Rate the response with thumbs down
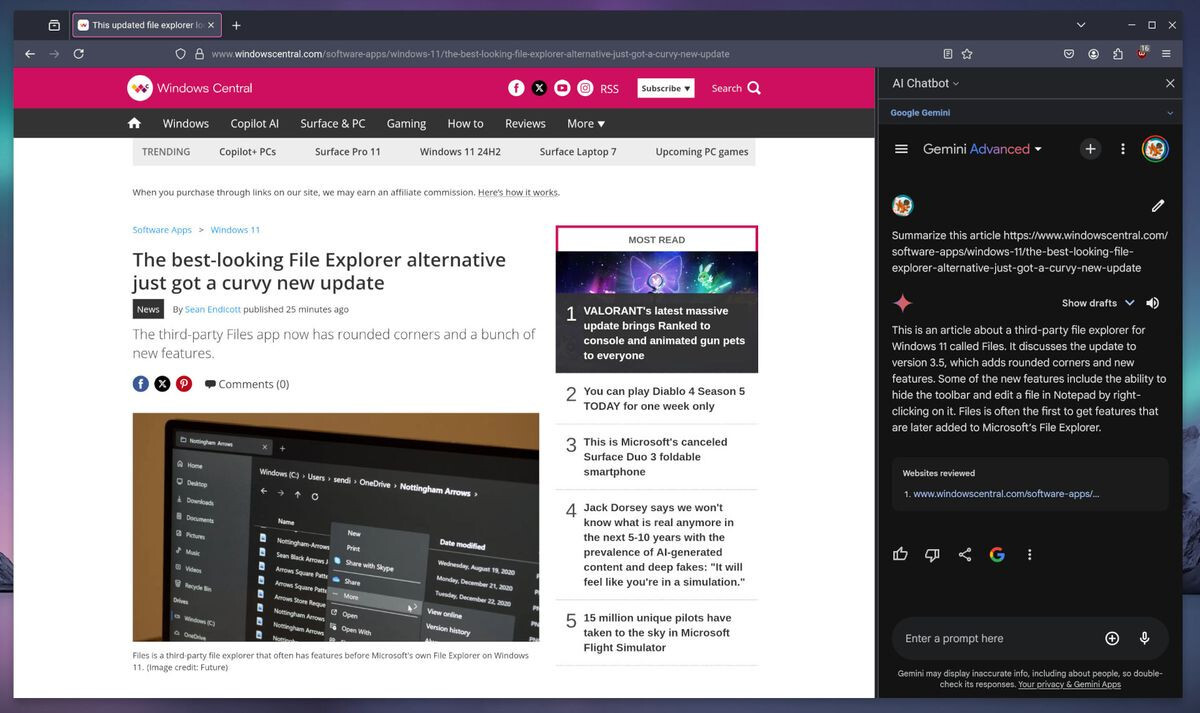Screen dimensions: 1200x713 coord(932,554)
